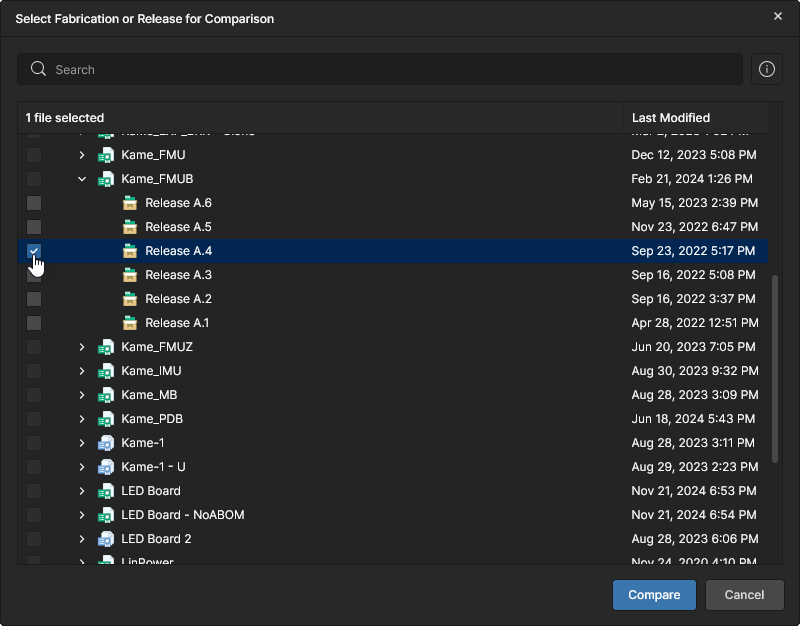The height and width of the screenshot is (626, 800).
Task: Expand the LED Board project
Action: coord(82,491)
